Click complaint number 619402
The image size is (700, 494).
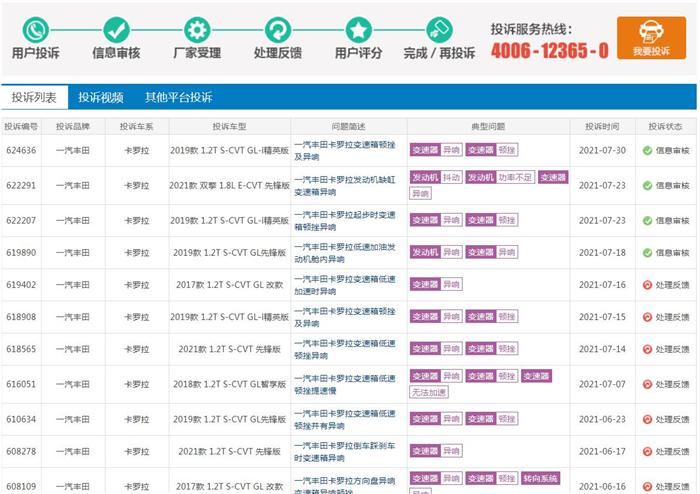tap(21, 285)
